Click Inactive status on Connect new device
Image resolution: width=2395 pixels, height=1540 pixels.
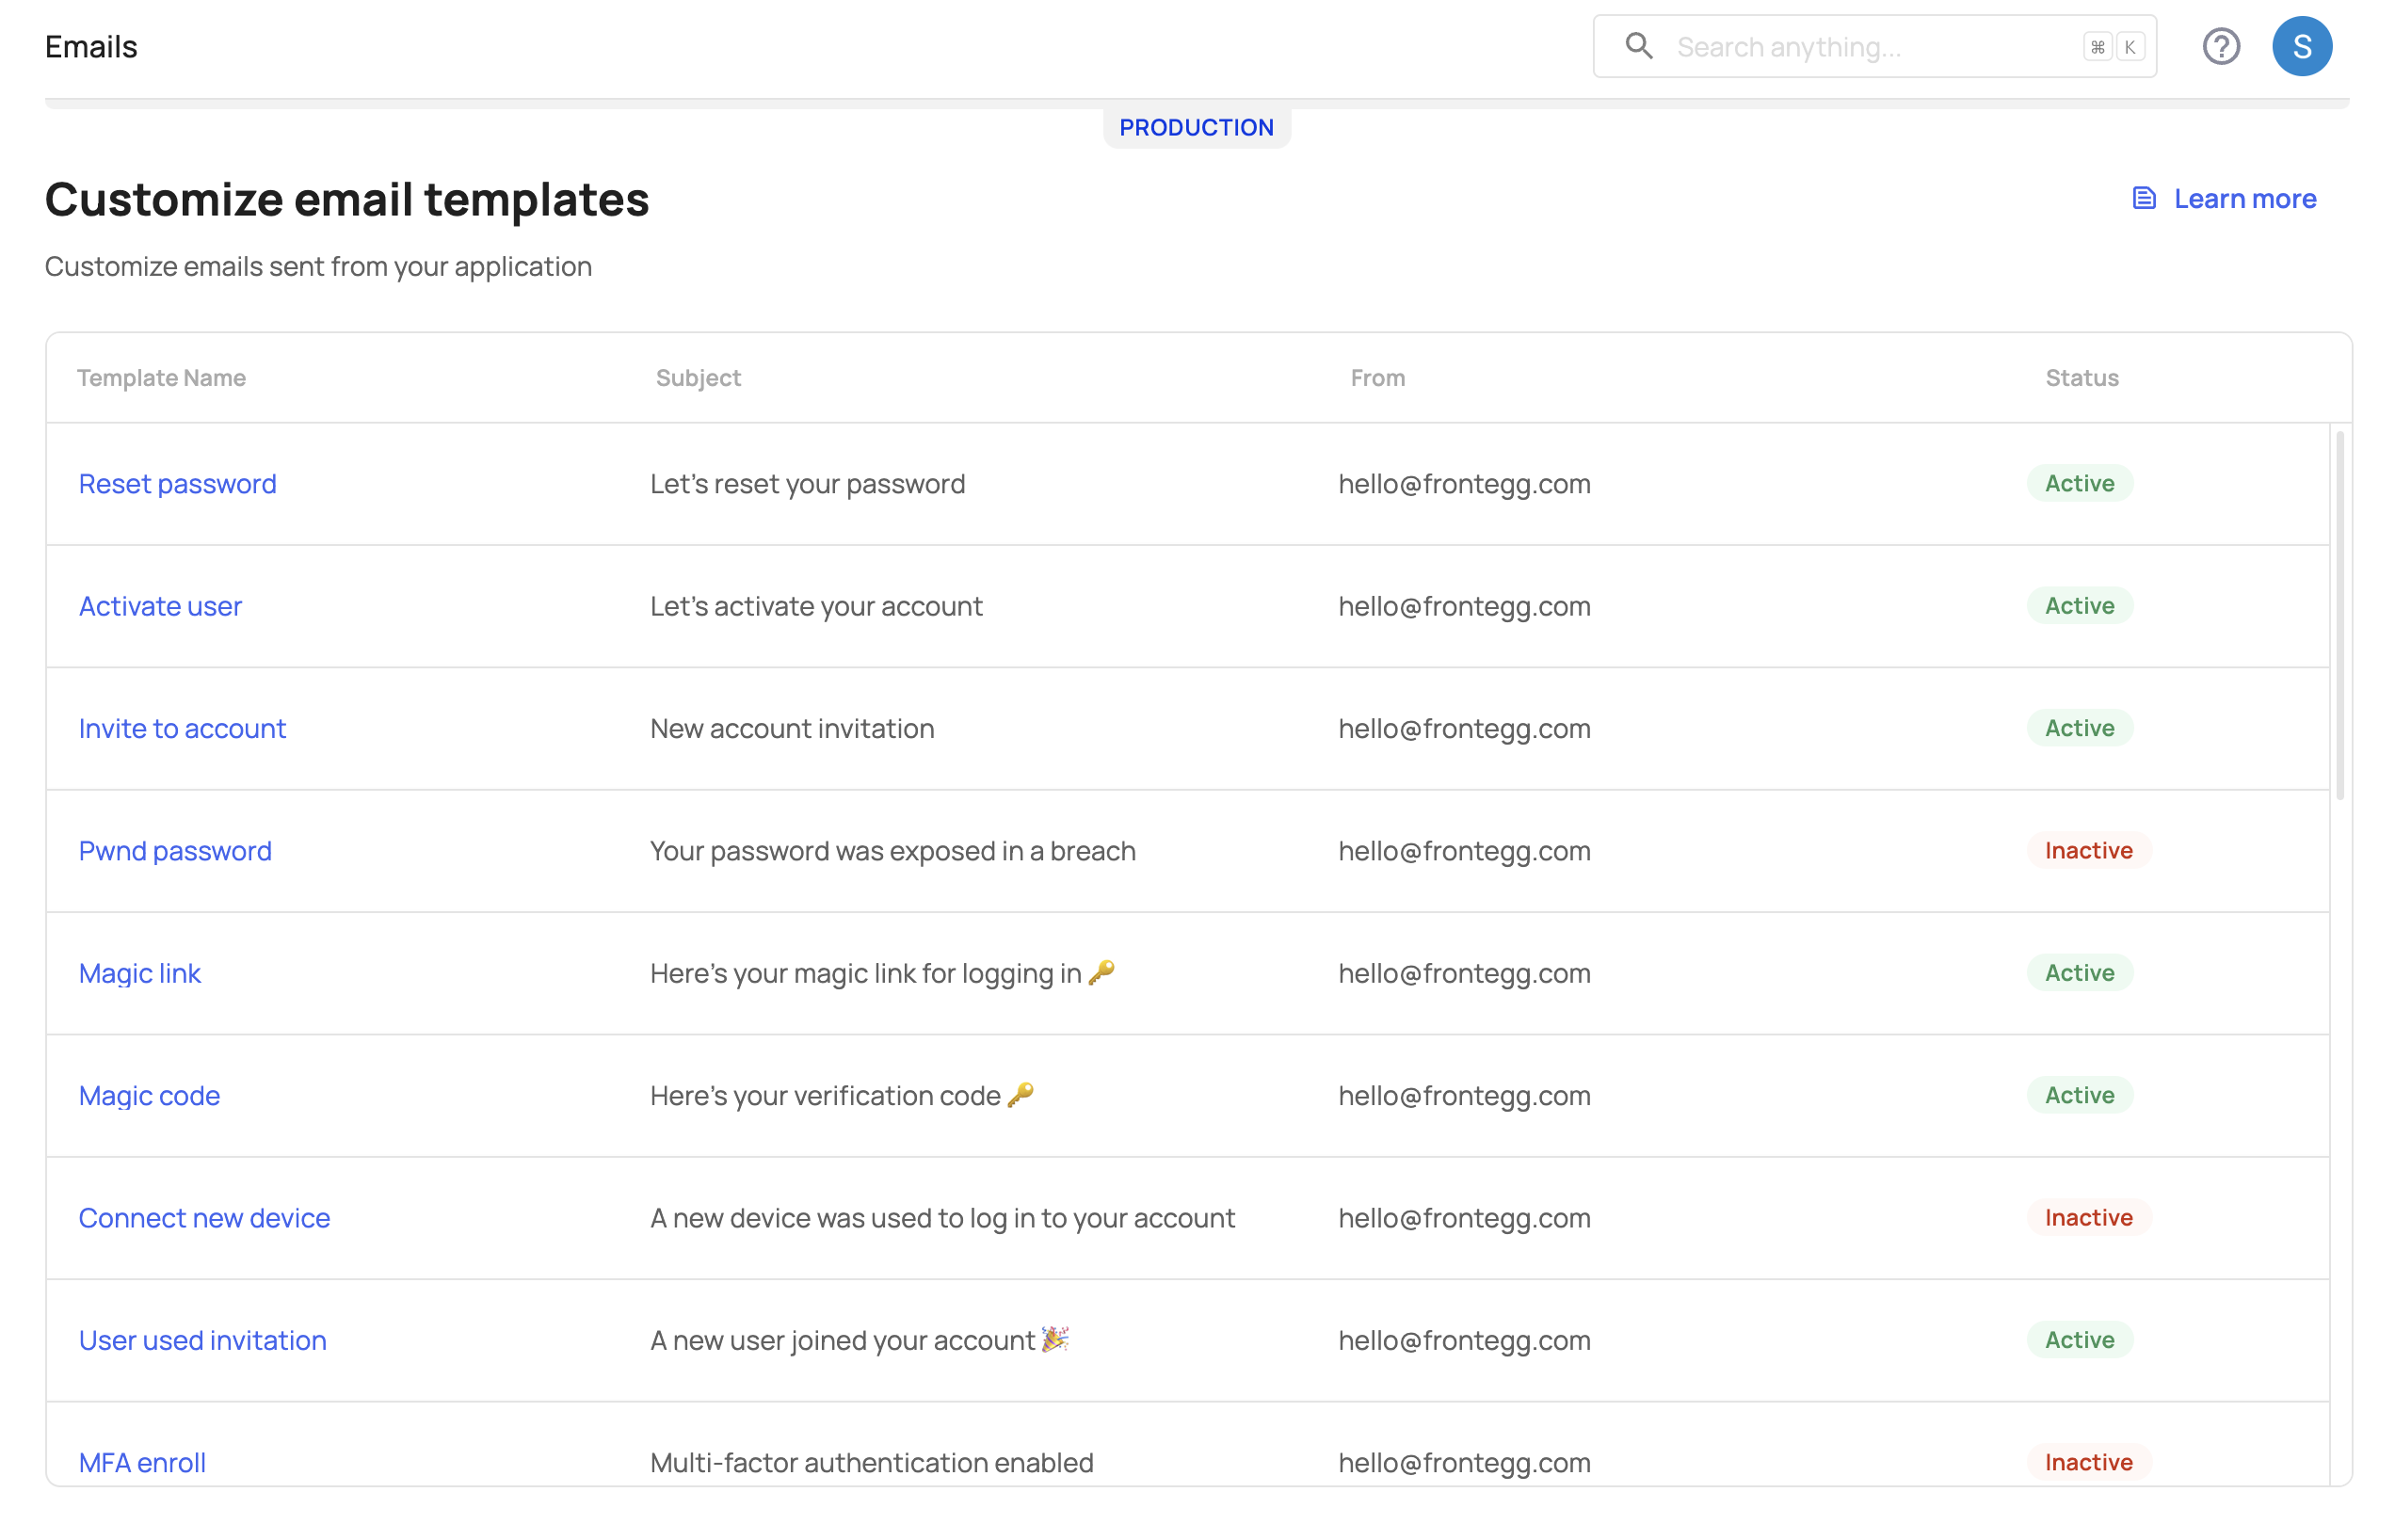(2088, 1217)
